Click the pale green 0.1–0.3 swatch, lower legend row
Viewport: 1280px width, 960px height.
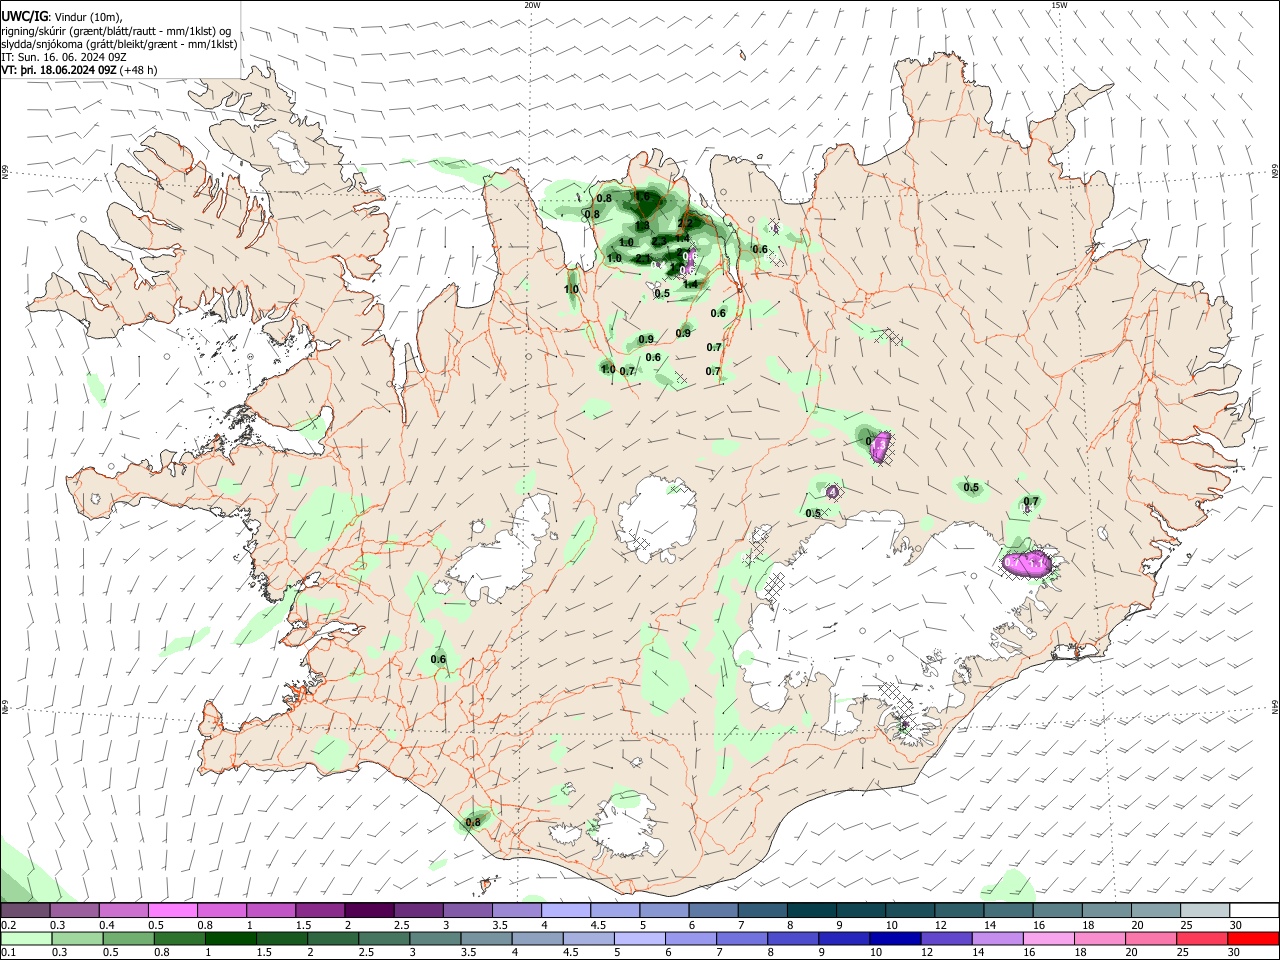(x=27, y=939)
